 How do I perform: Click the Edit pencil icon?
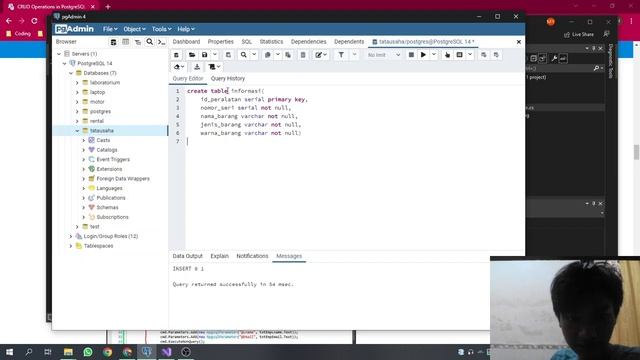[x=319, y=55]
